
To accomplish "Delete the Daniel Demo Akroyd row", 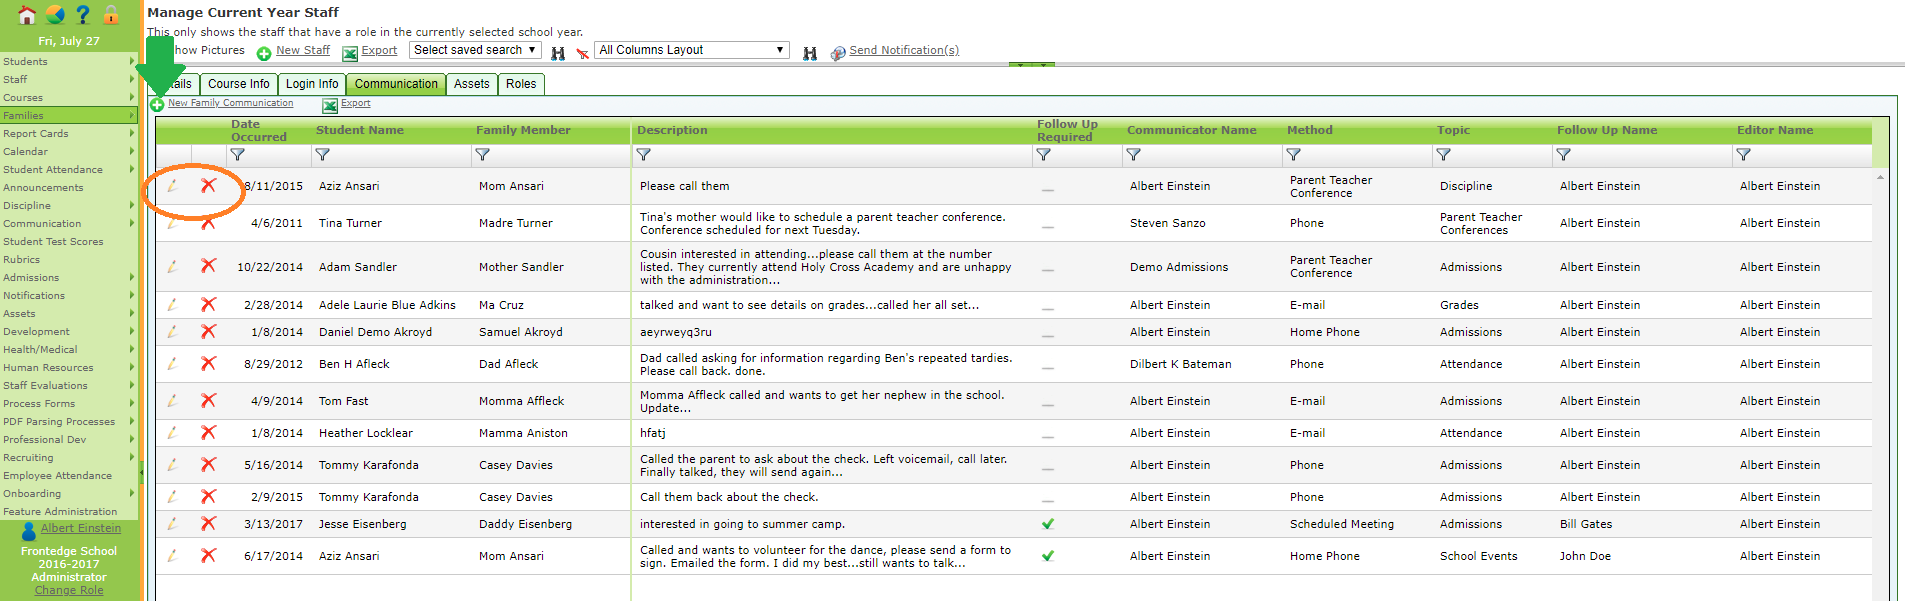I will tap(208, 331).
